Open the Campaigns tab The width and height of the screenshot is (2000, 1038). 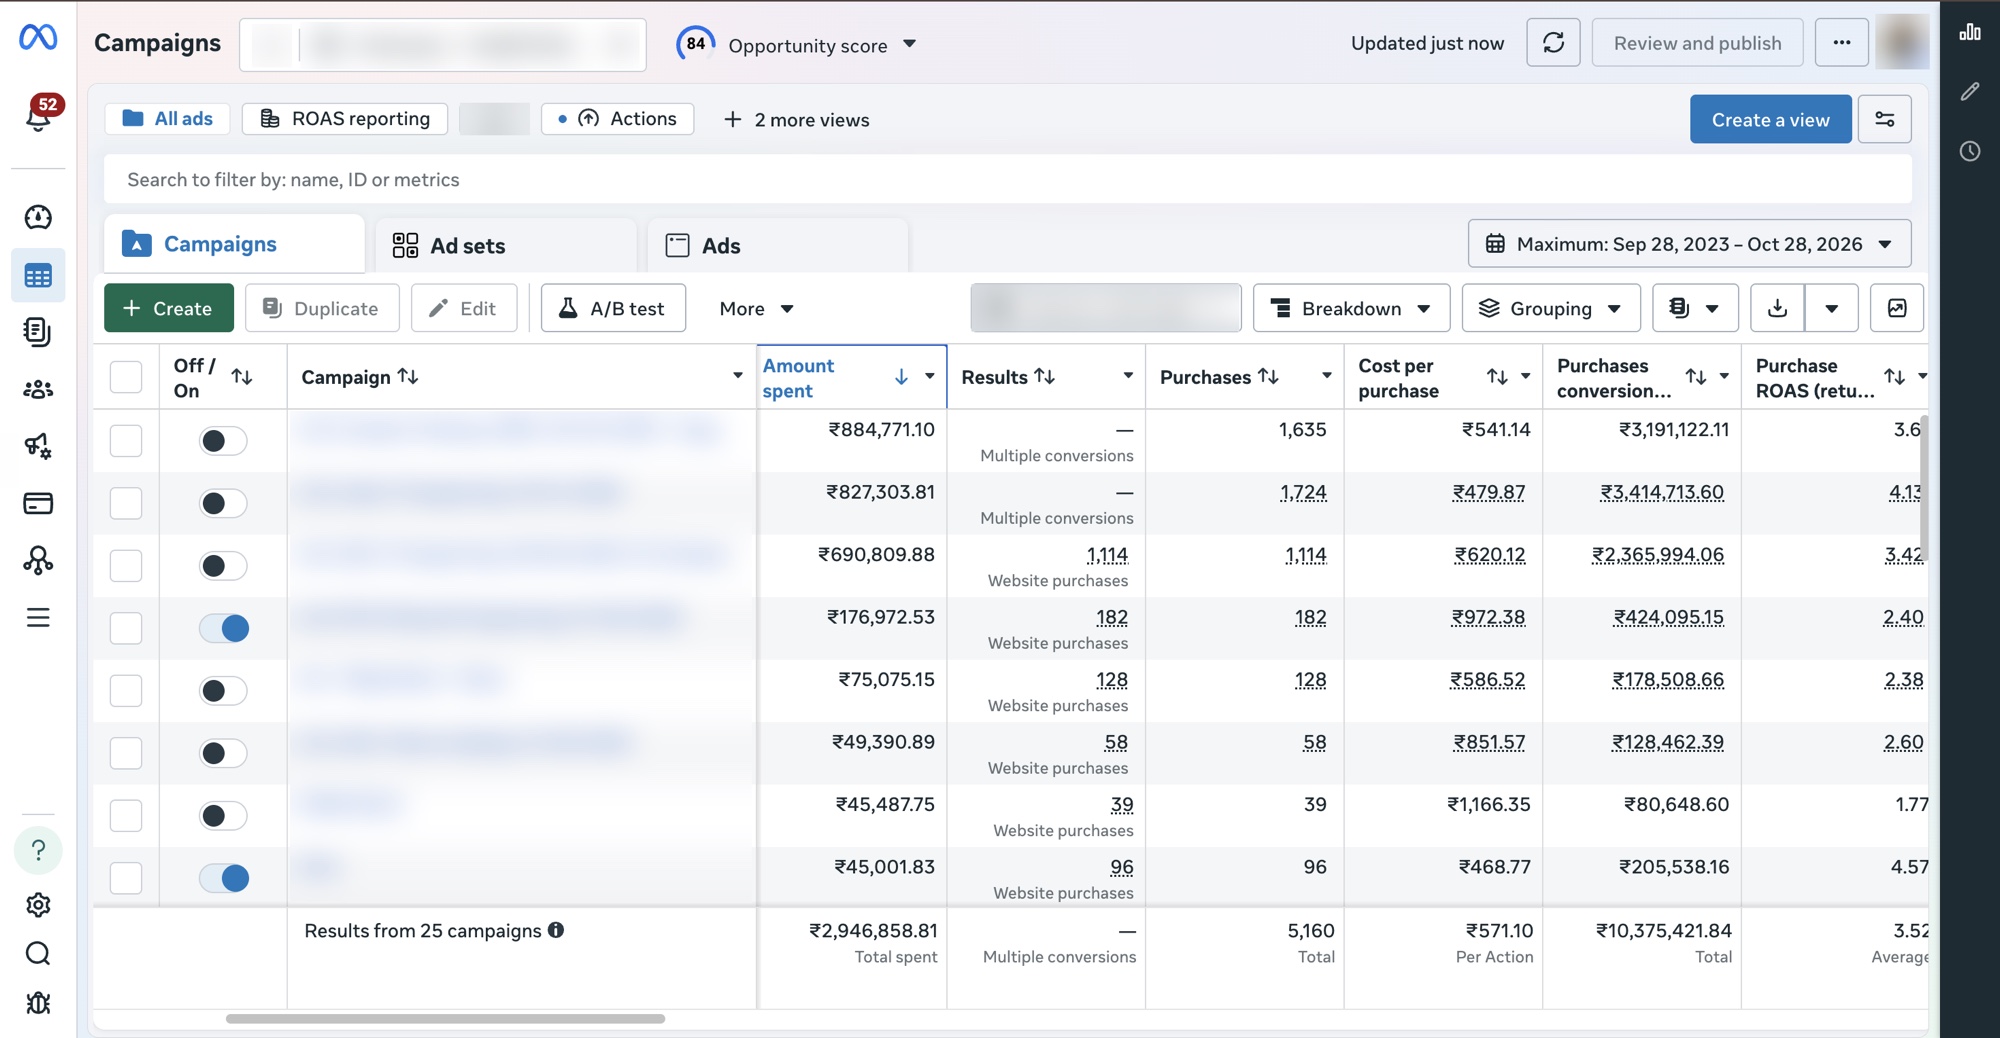(234, 244)
